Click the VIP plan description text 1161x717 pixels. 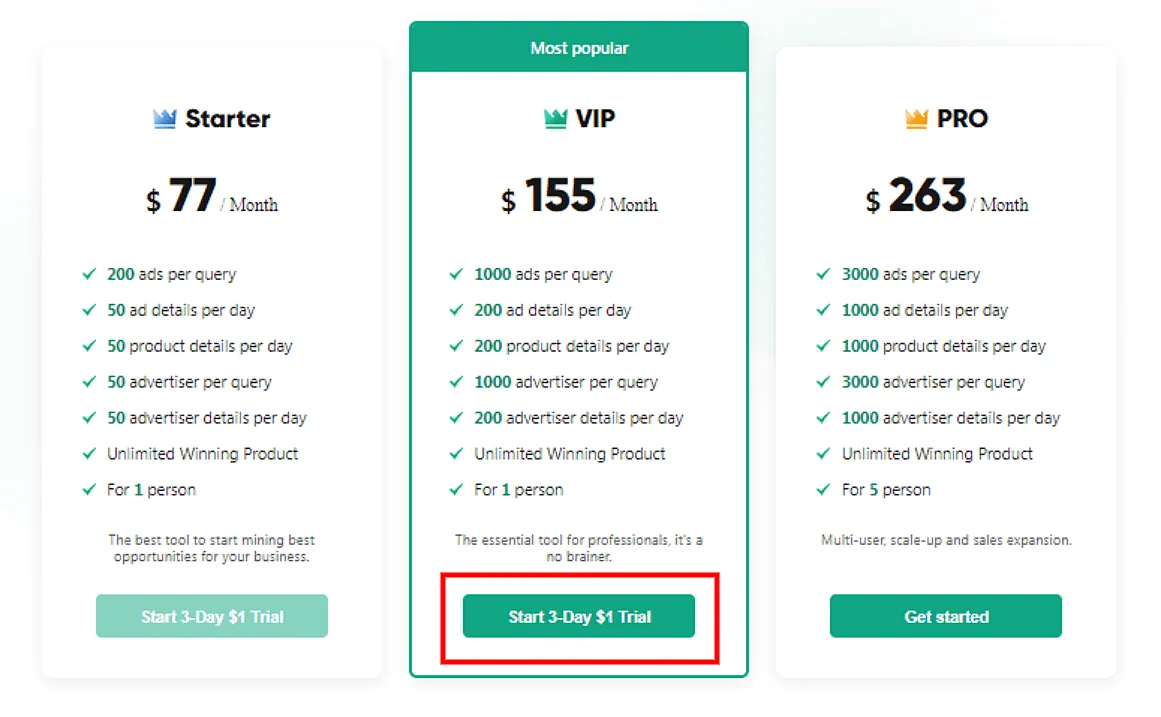click(x=578, y=548)
